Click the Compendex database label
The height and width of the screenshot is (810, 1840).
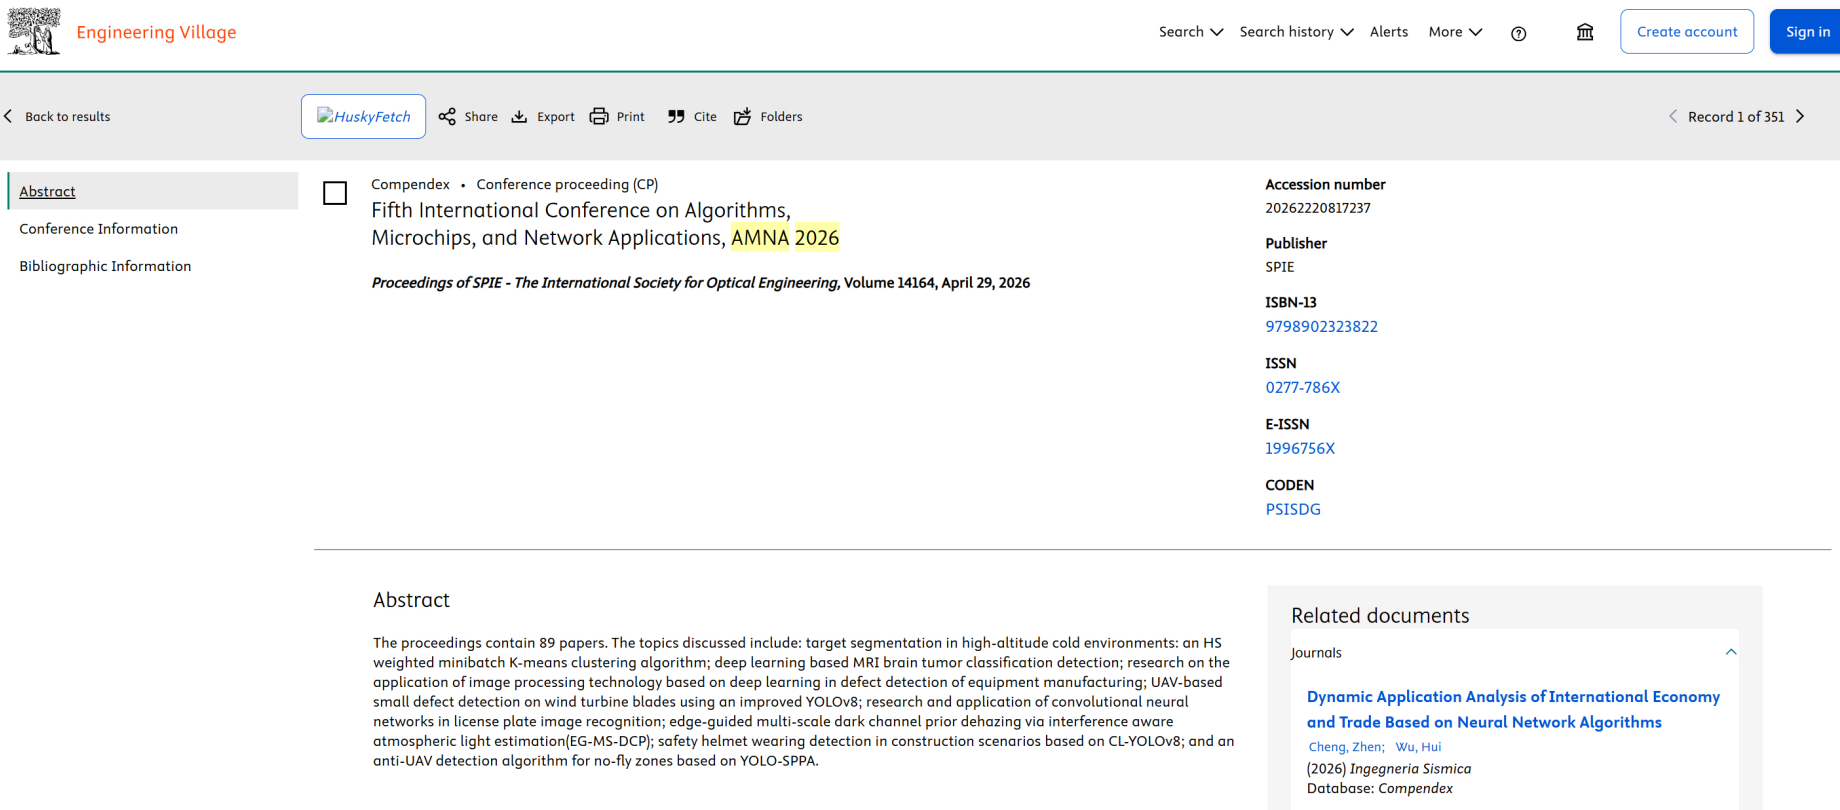(x=410, y=184)
